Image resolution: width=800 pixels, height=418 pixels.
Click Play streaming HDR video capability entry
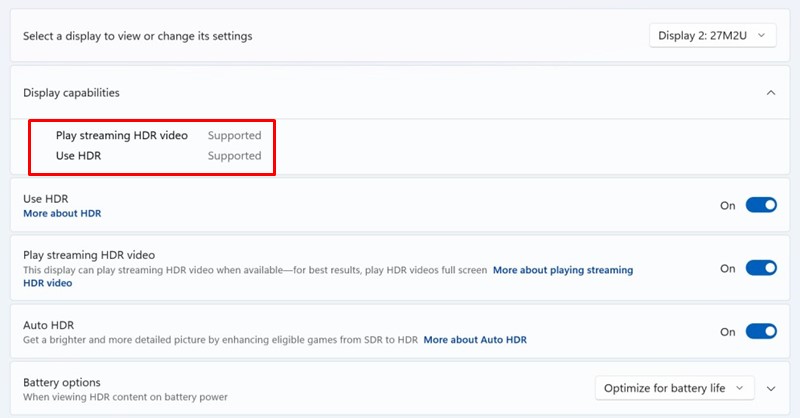[x=122, y=135]
